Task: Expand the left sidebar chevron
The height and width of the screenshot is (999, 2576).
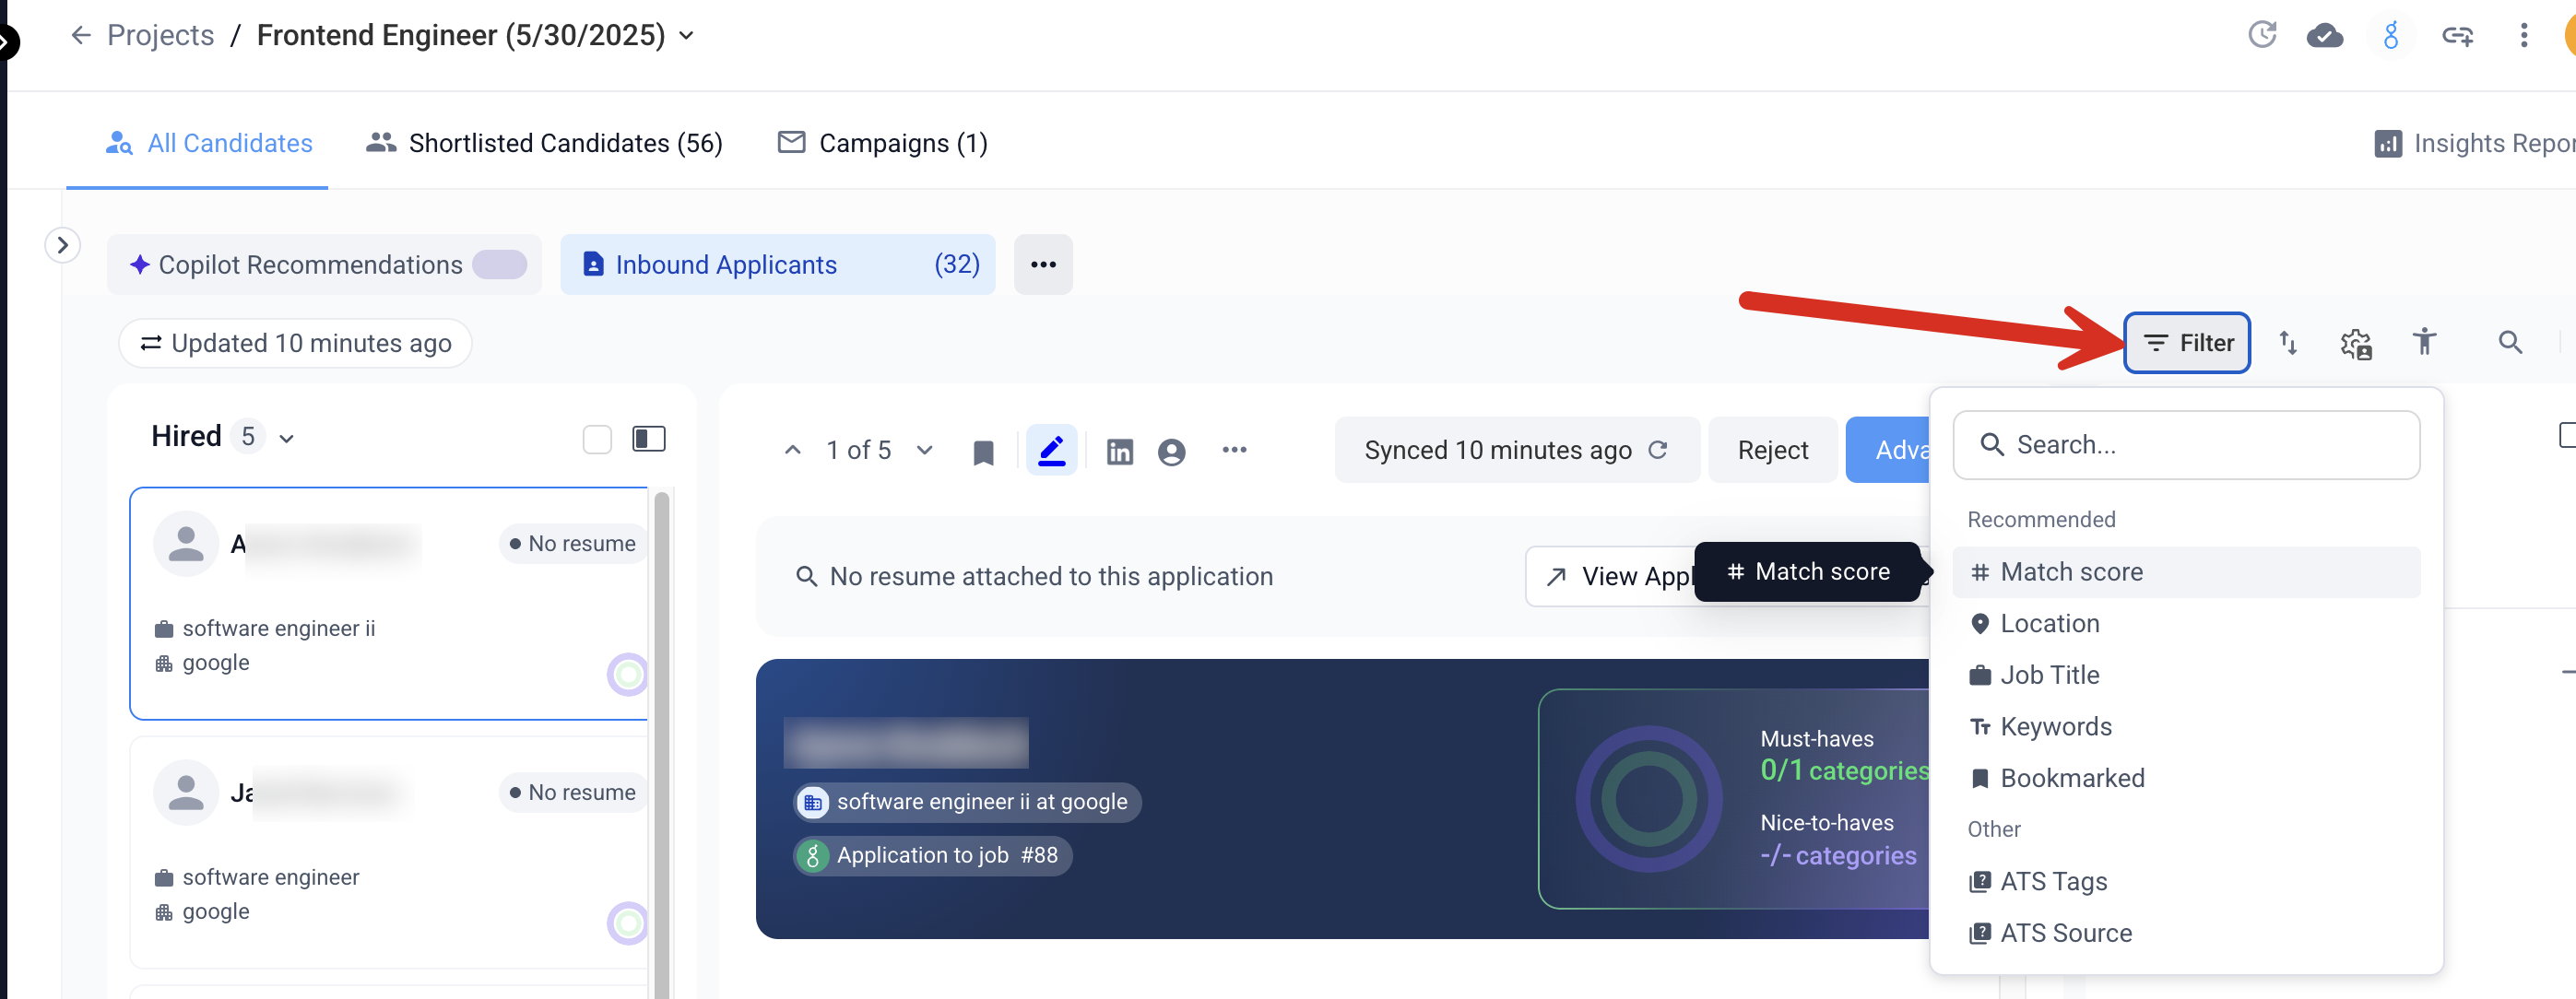Action: point(63,245)
